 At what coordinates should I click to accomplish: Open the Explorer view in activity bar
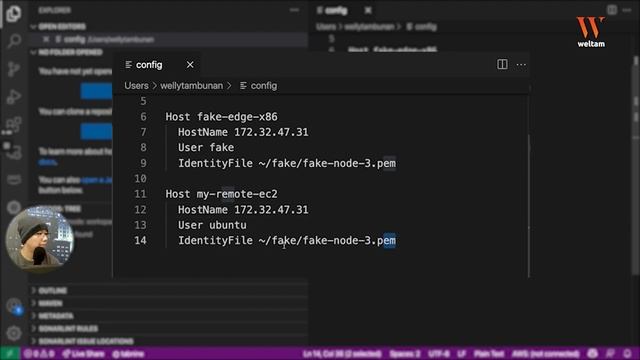click(x=13, y=13)
